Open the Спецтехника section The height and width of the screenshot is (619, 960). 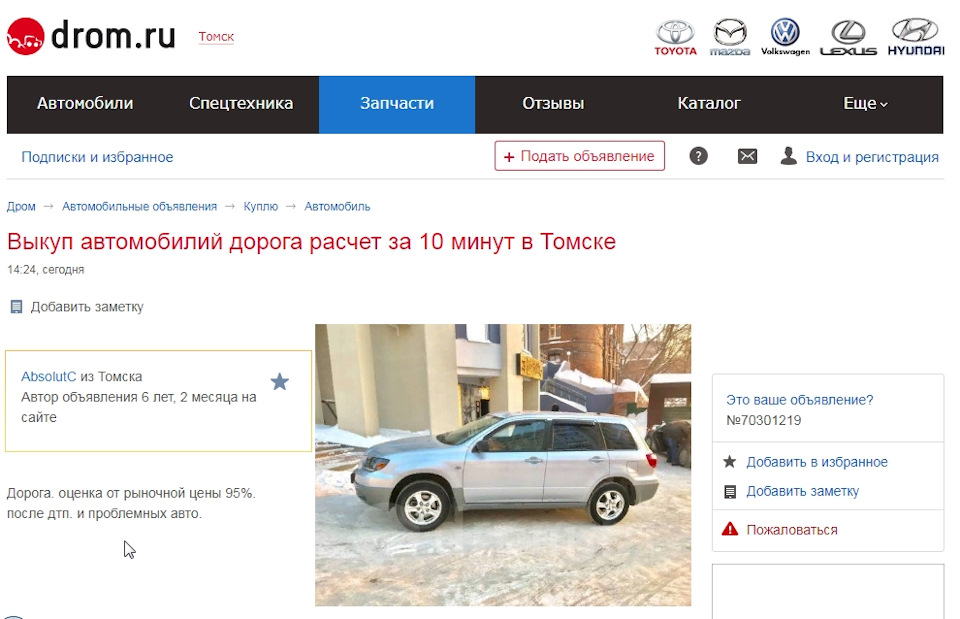coord(241,103)
